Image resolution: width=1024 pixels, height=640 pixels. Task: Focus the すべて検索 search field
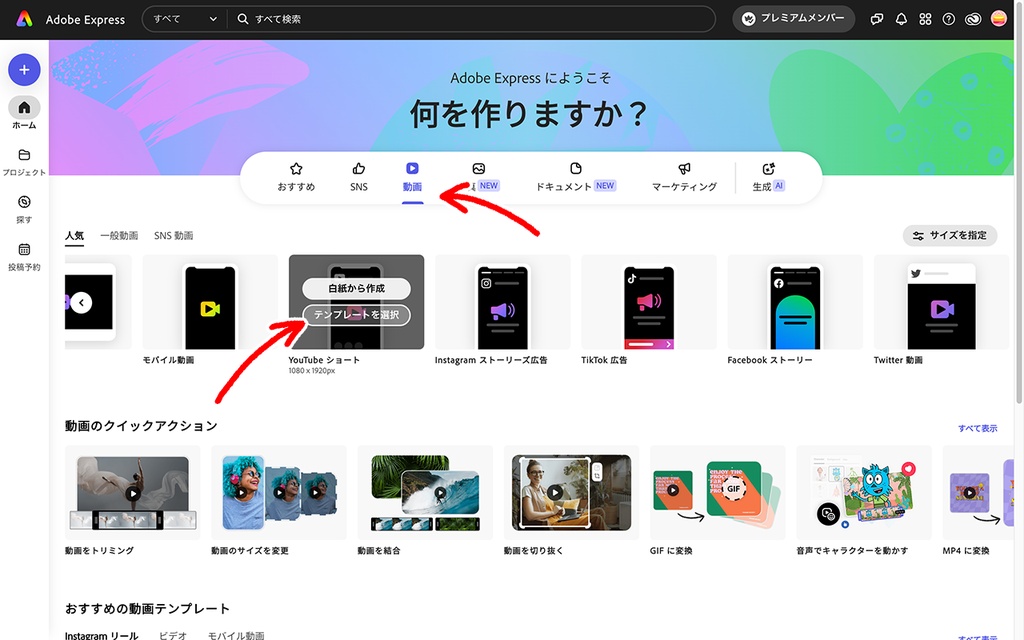(x=470, y=19)
